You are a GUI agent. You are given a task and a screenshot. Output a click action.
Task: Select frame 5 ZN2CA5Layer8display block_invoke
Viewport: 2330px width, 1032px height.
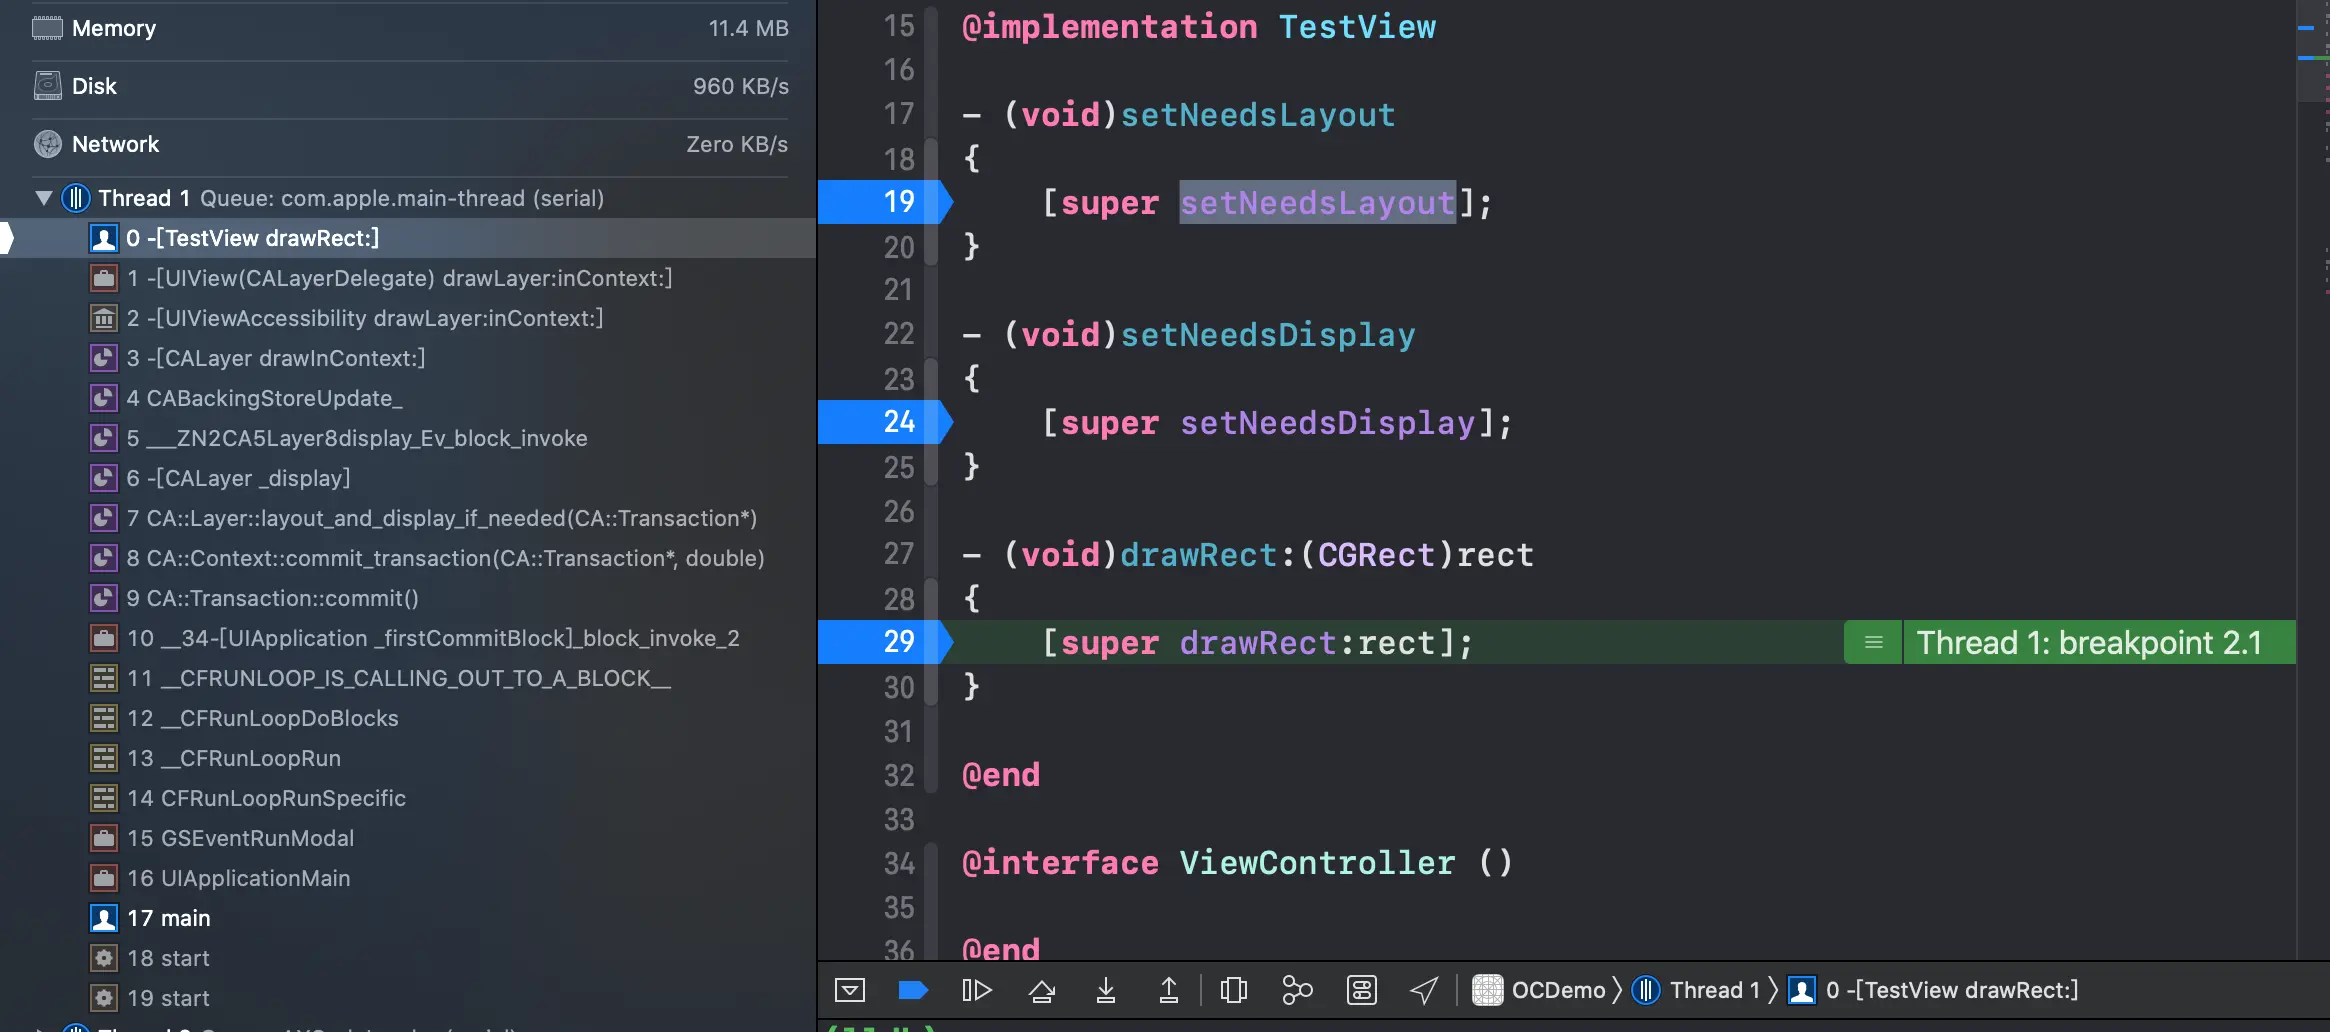[408, 438]
